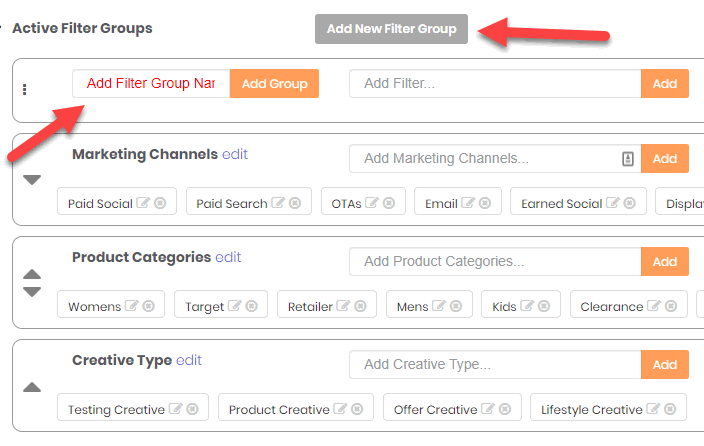704x446 pixels.
Task: Move Product Categories group up
Action: 32,274
